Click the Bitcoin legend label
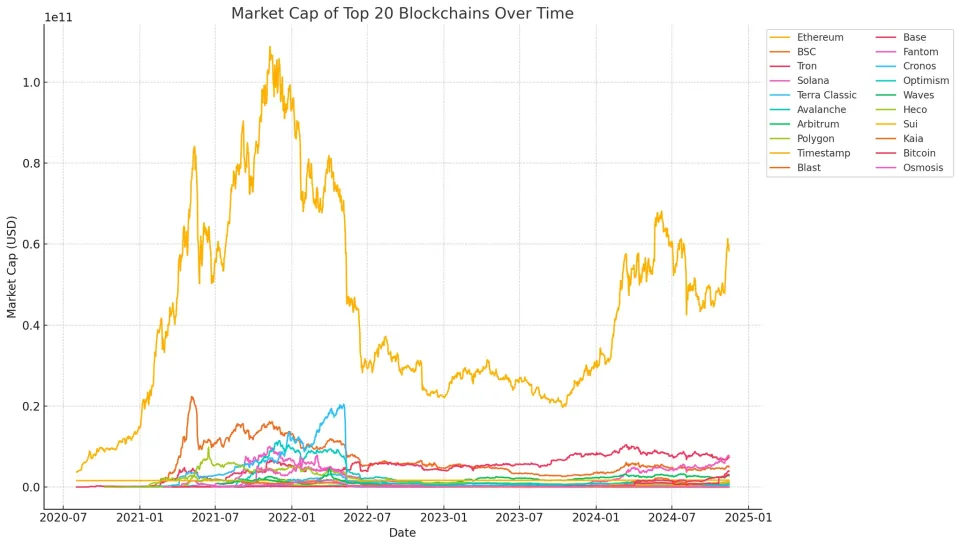 tap(919, 153)
